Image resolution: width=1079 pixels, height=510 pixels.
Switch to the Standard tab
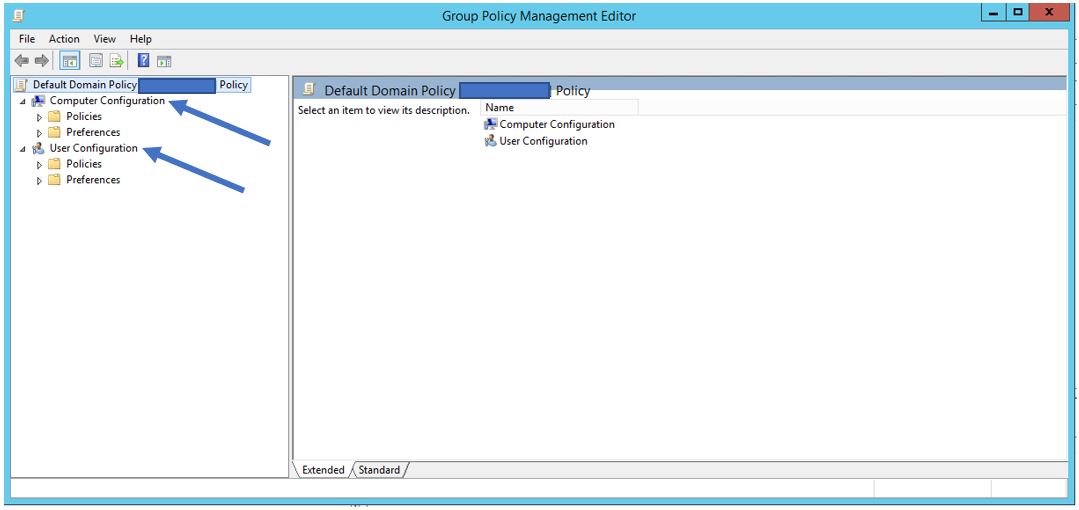379,469
